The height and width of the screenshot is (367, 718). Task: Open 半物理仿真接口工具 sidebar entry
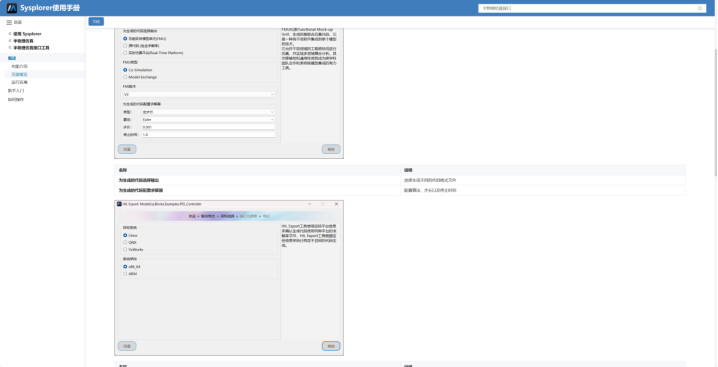click(31, 48)
